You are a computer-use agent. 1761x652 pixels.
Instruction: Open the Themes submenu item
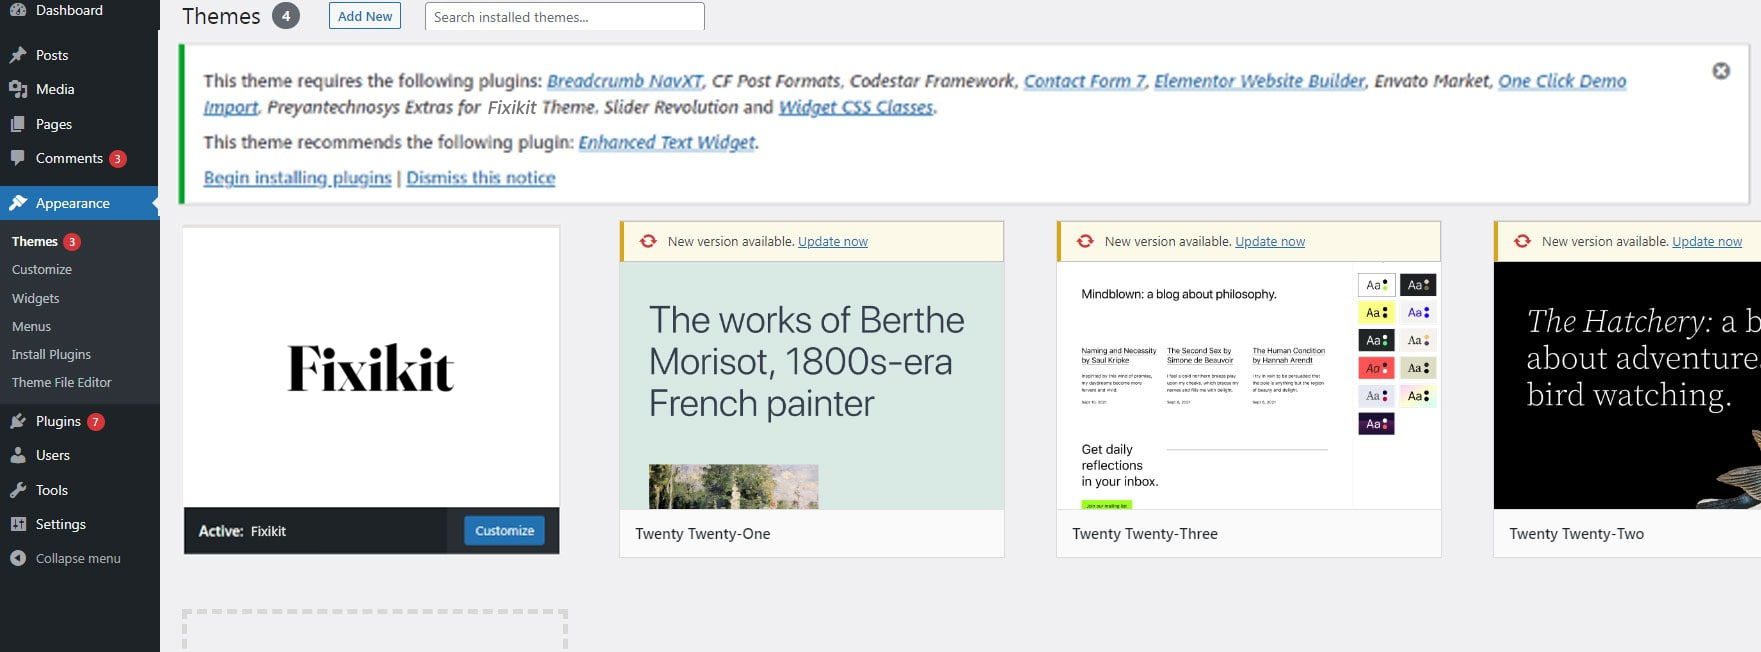coord(35,241)
